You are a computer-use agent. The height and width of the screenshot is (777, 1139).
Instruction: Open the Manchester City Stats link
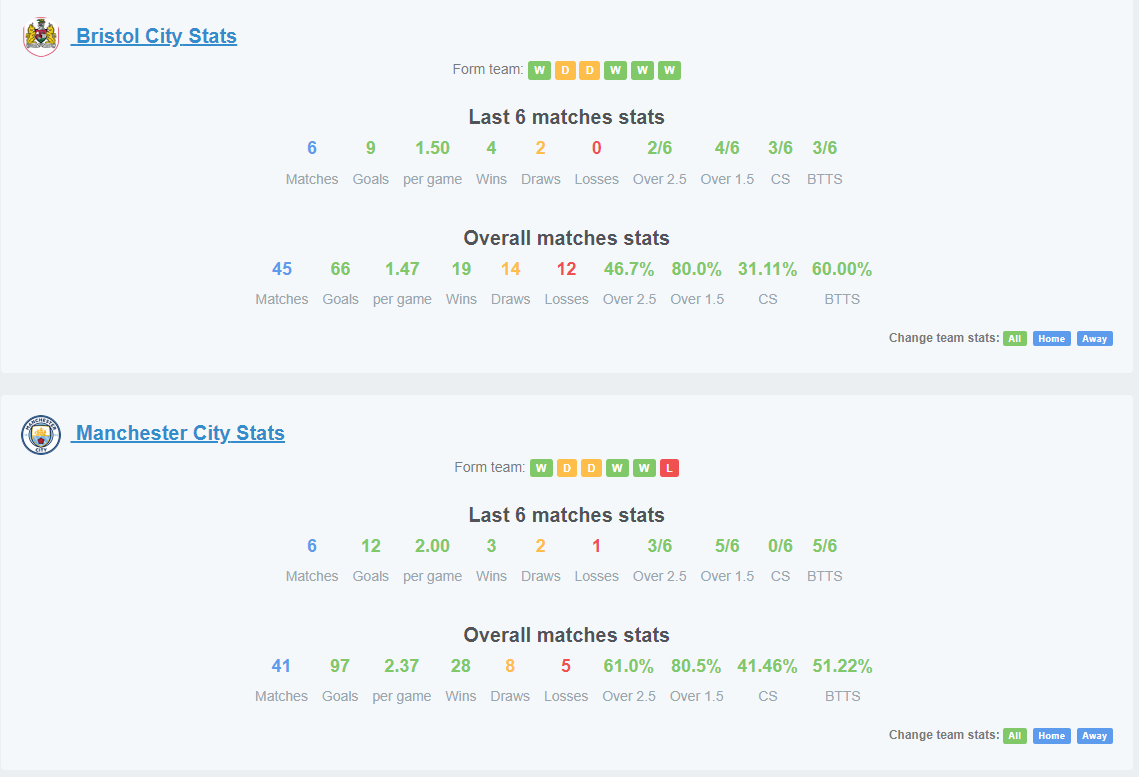178,434
